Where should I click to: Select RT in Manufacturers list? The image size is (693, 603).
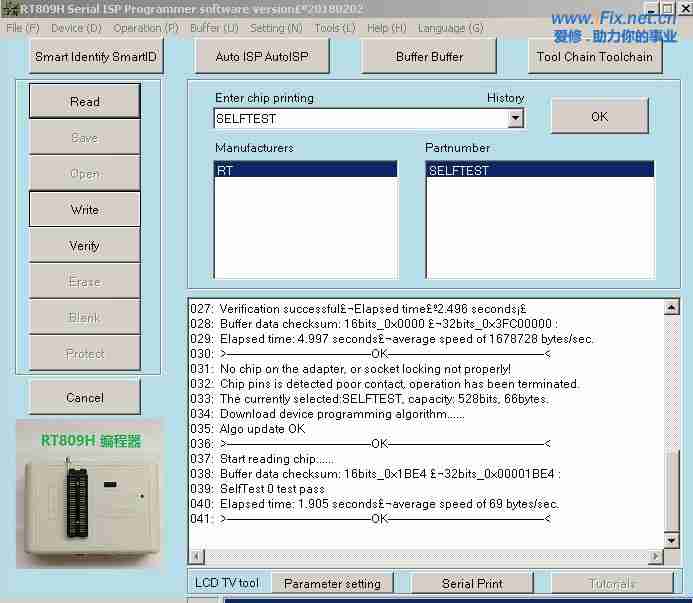tap(305, 171)
